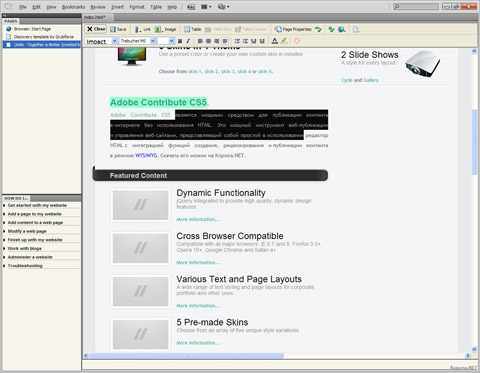Click the Close draft button
Screen dimensions: 480x373
point(96,29)
